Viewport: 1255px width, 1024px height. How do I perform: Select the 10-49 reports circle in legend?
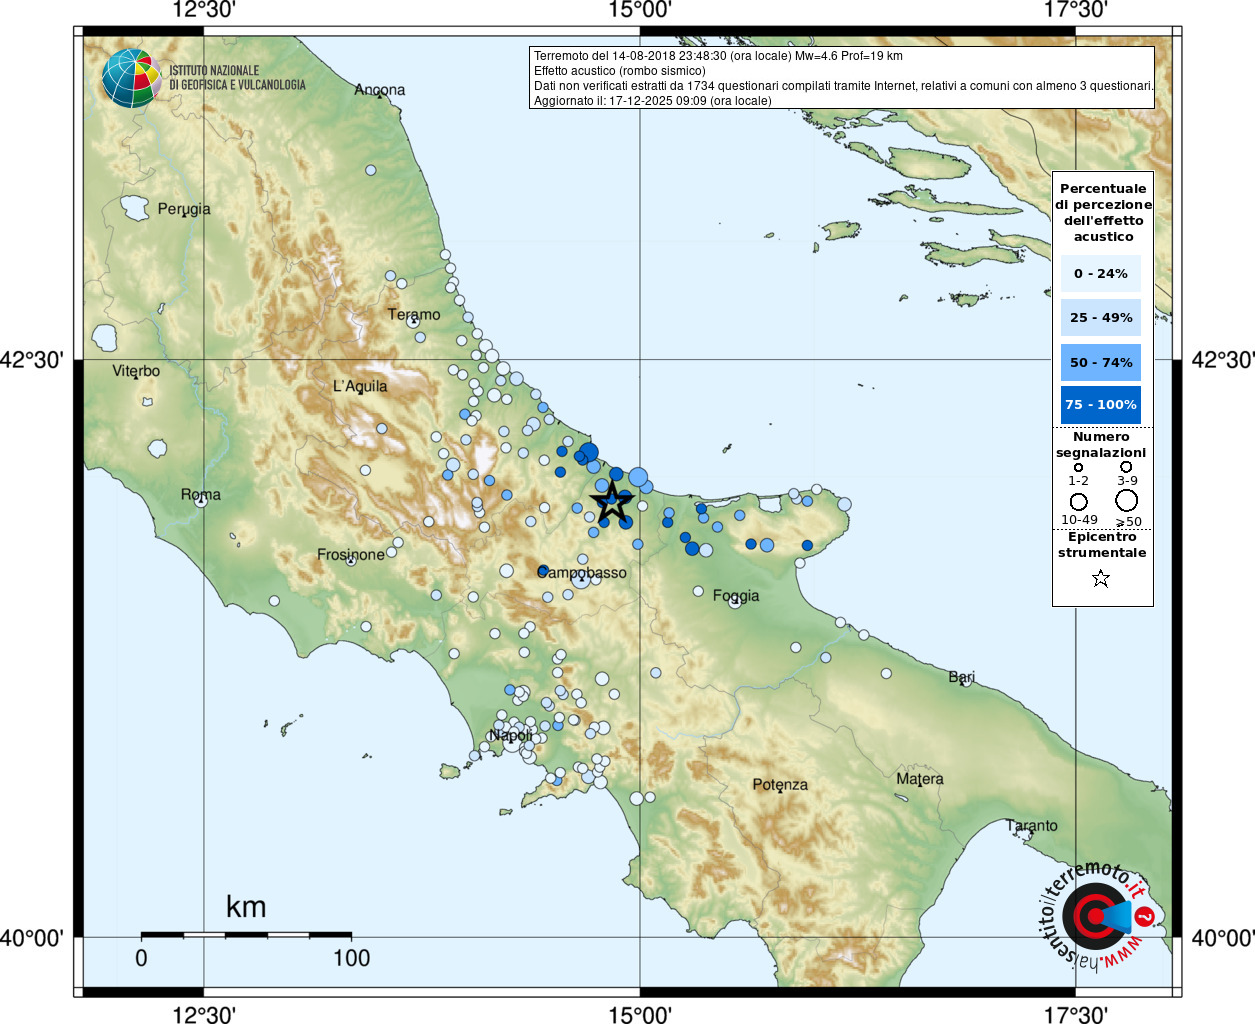(1079, 501)
